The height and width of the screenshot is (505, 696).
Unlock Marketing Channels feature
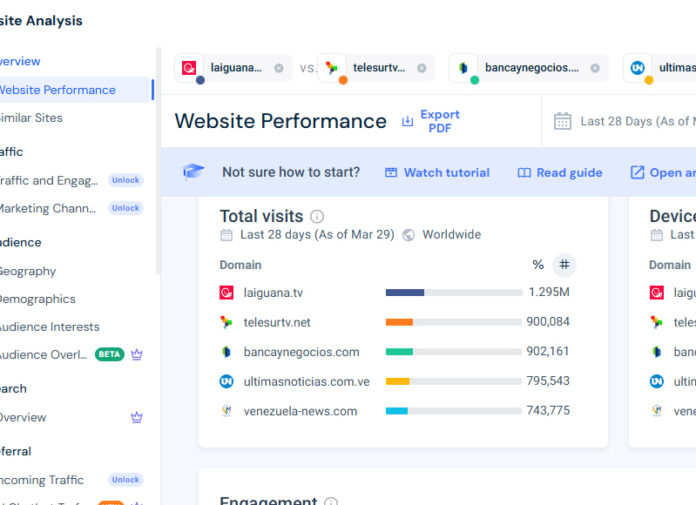[x=126, y=208]
